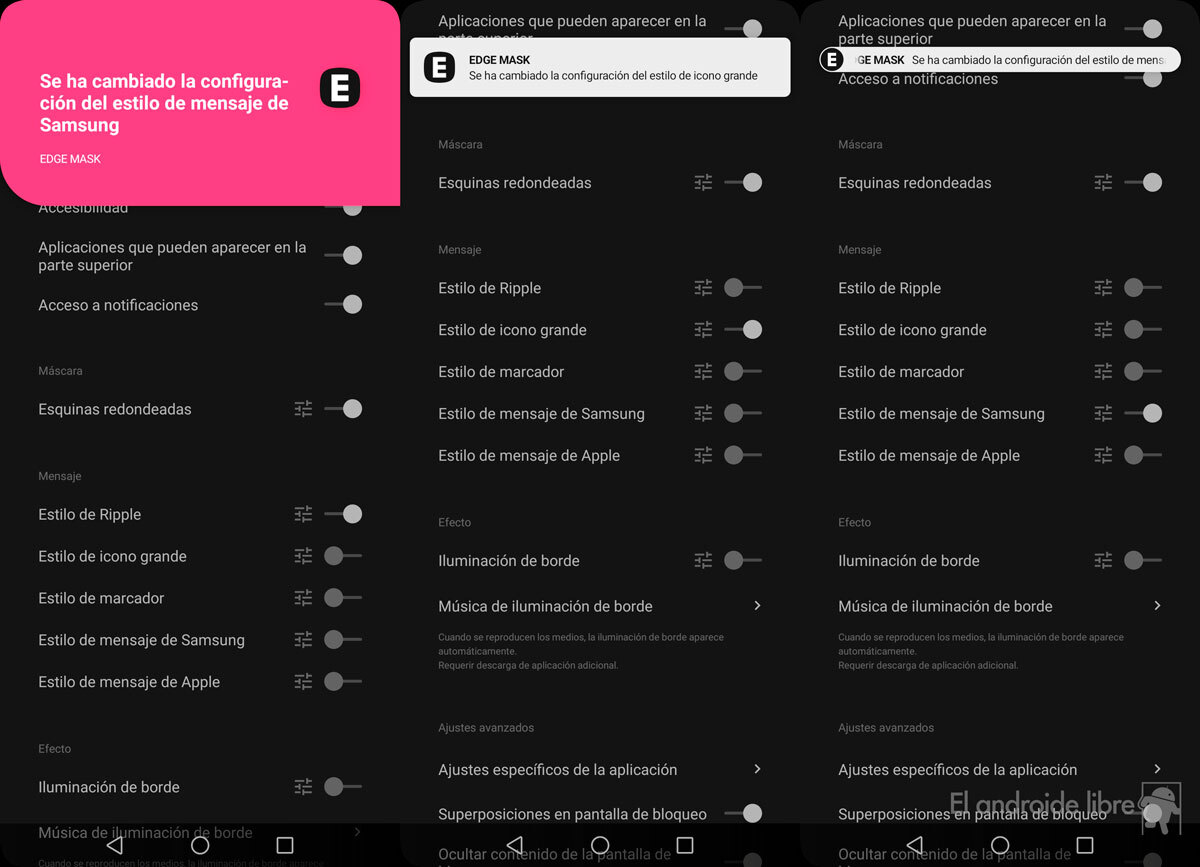The image size is (1200, 867).
Task: Expand Música de iluminación de borde chevron, middle screen
Action: click(x=757, y=606)
